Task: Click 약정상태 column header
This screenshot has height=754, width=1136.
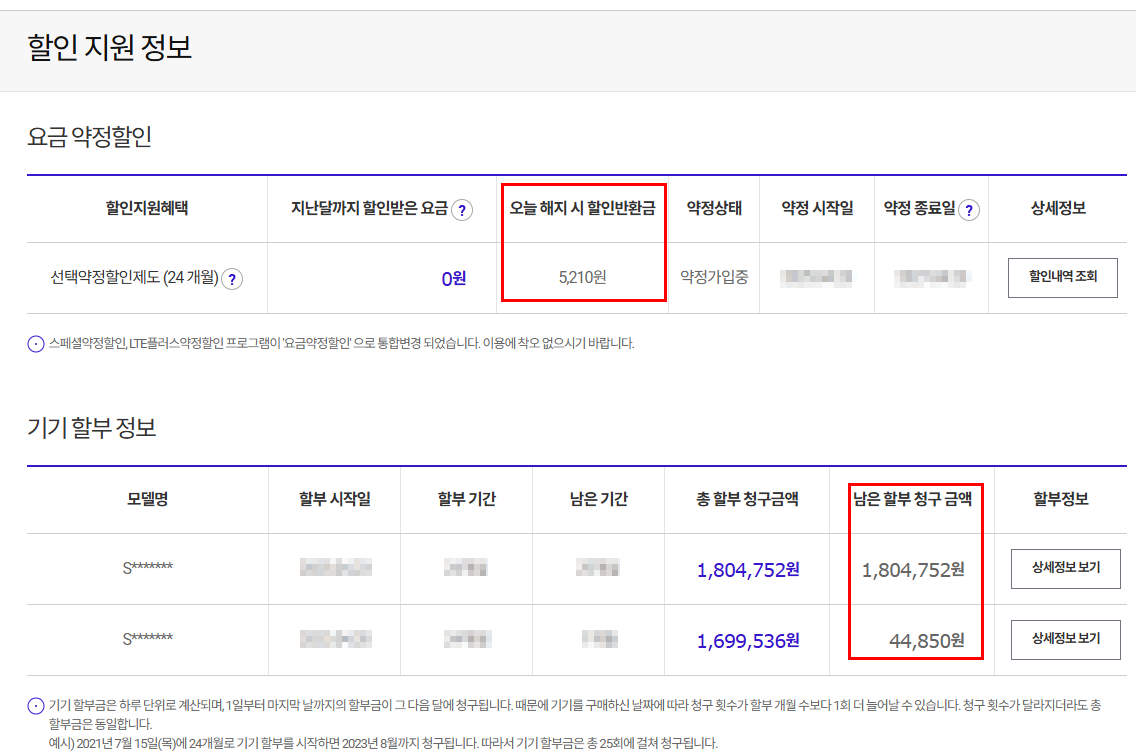Action: [714, 209]
